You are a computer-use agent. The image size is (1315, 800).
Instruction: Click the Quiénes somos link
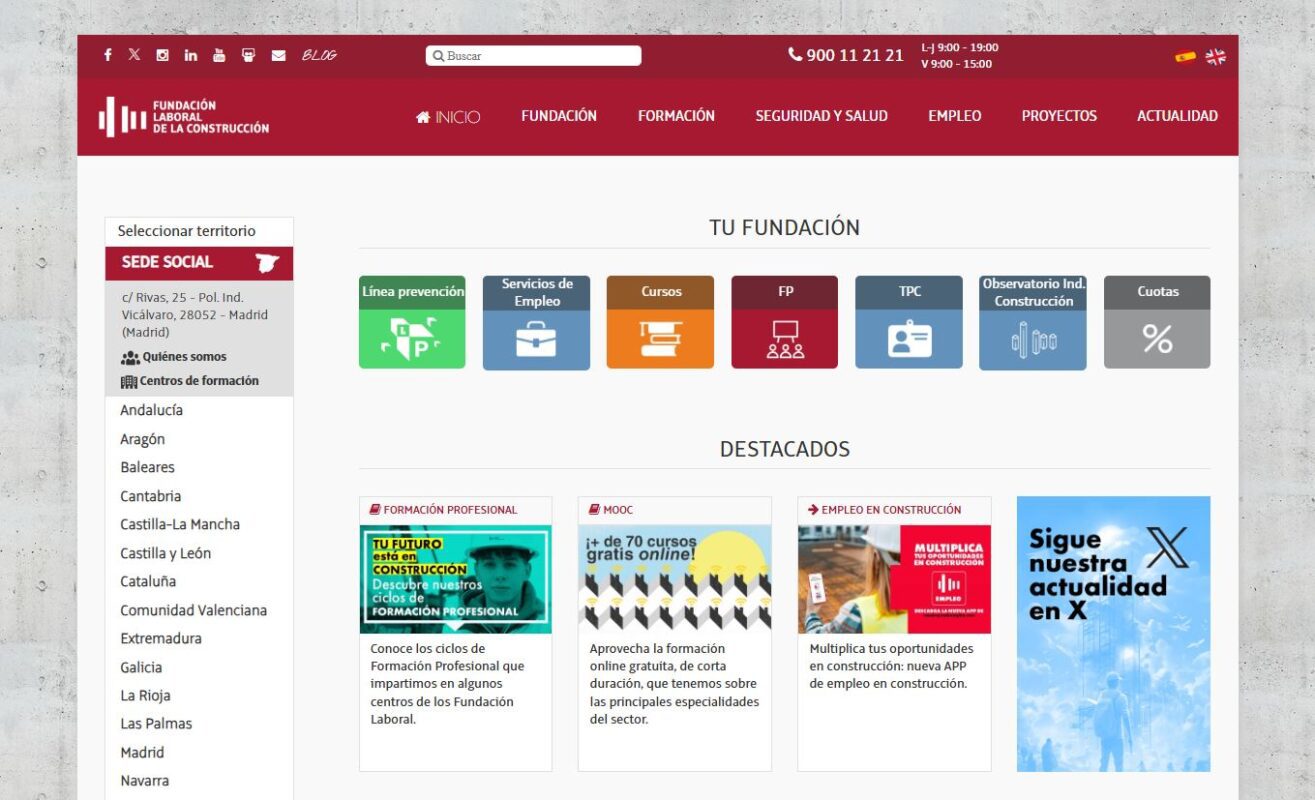(x=183, y=357)
